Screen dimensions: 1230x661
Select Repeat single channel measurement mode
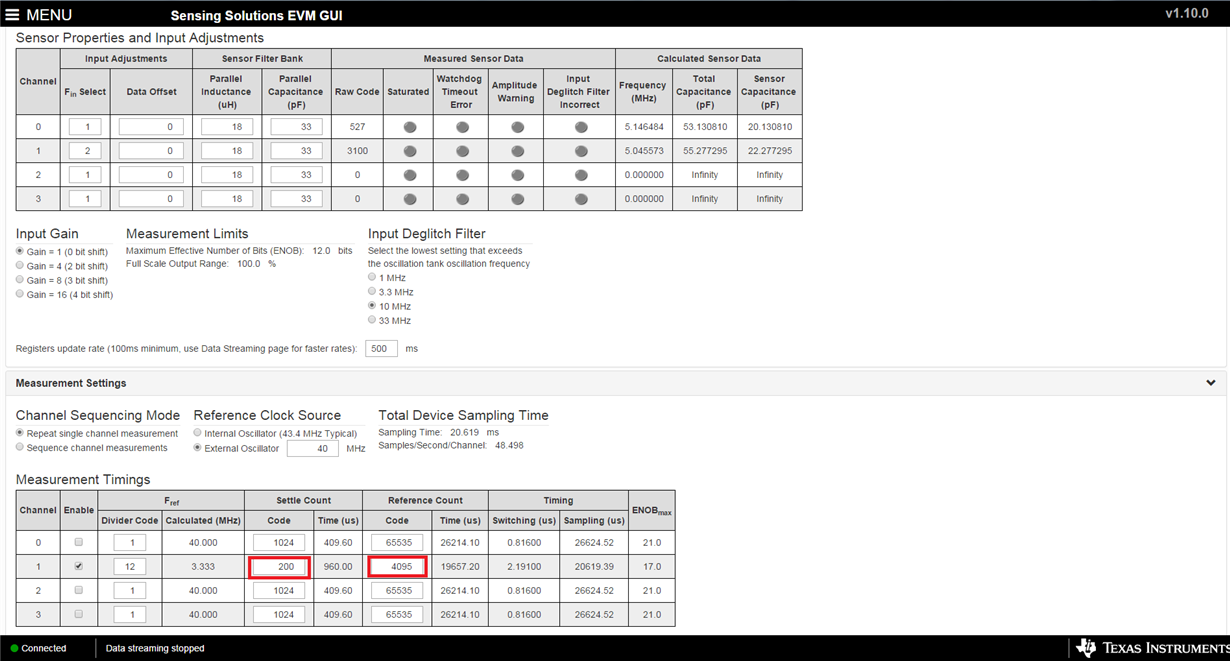point(21,433)
